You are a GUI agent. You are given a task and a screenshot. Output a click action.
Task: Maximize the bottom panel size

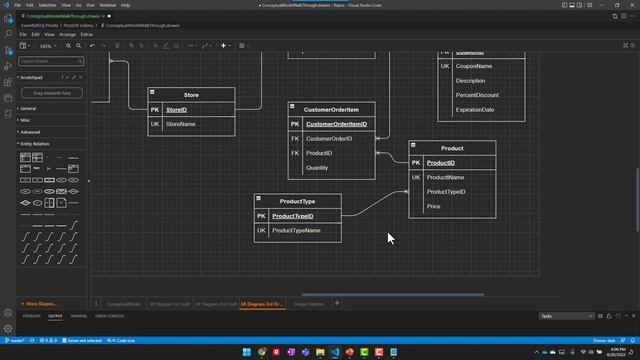(626, 316)
